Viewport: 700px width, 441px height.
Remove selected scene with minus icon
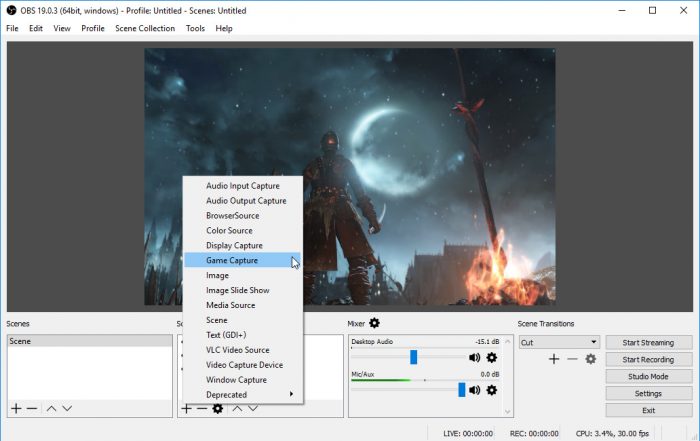(32, 408)
